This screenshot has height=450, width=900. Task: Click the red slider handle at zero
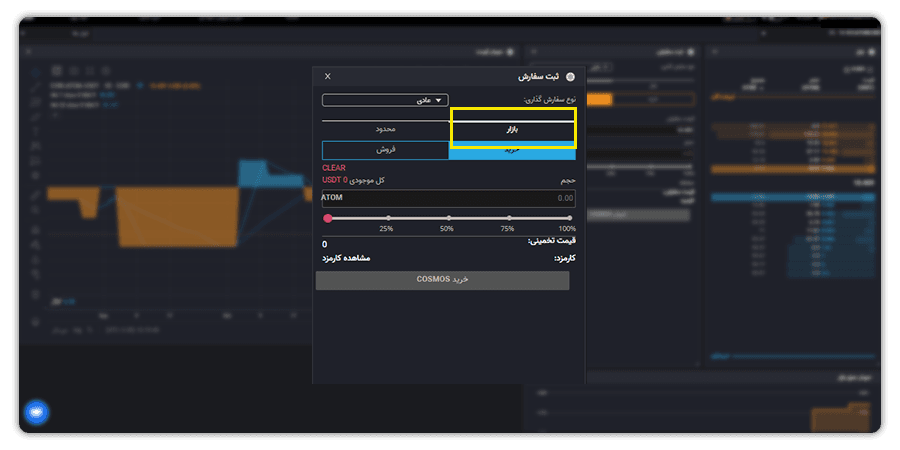[x=327, y=218]
